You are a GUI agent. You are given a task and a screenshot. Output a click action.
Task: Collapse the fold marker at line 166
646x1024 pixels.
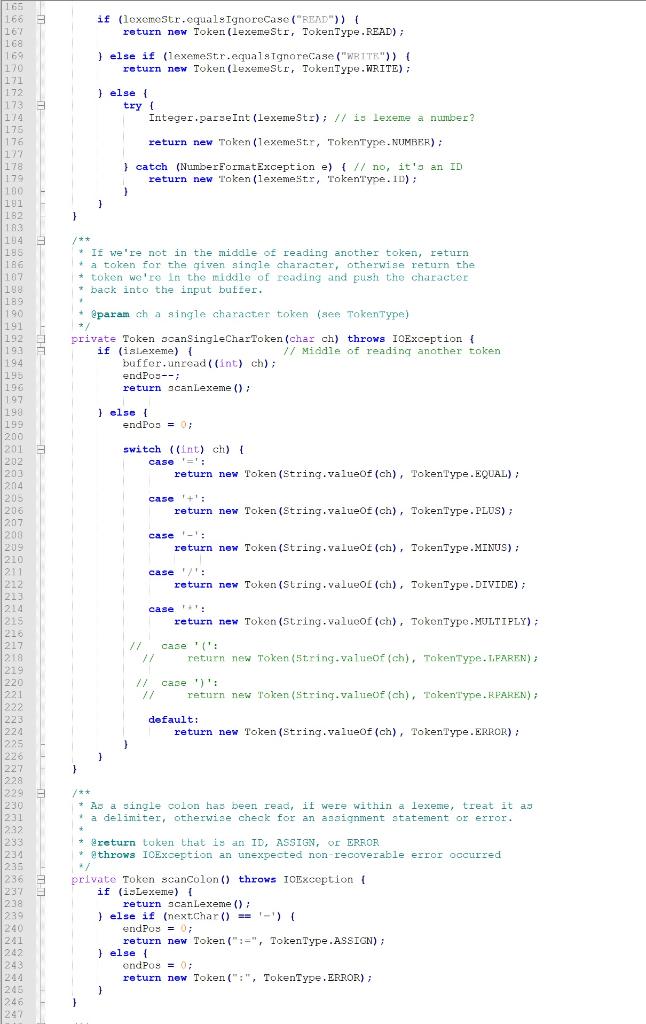(x=40, y=20)
